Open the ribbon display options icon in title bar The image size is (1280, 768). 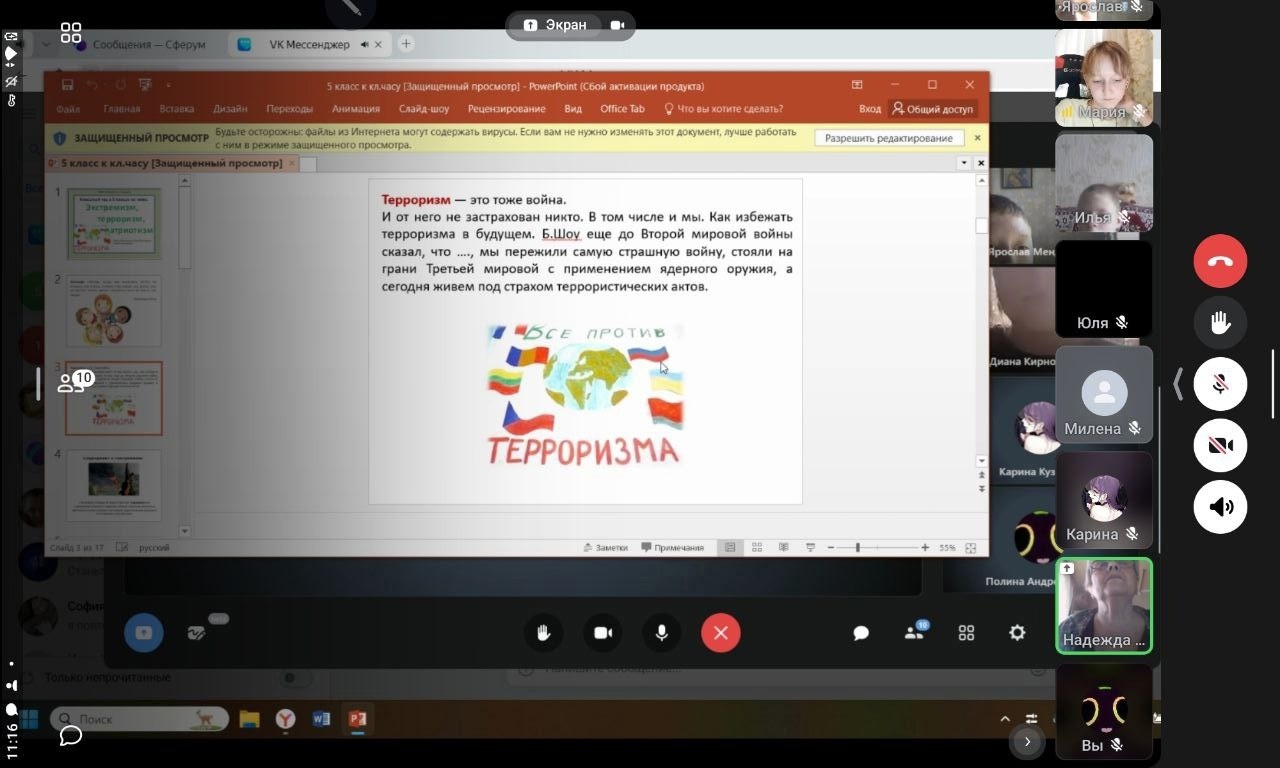tap(857, 85)
